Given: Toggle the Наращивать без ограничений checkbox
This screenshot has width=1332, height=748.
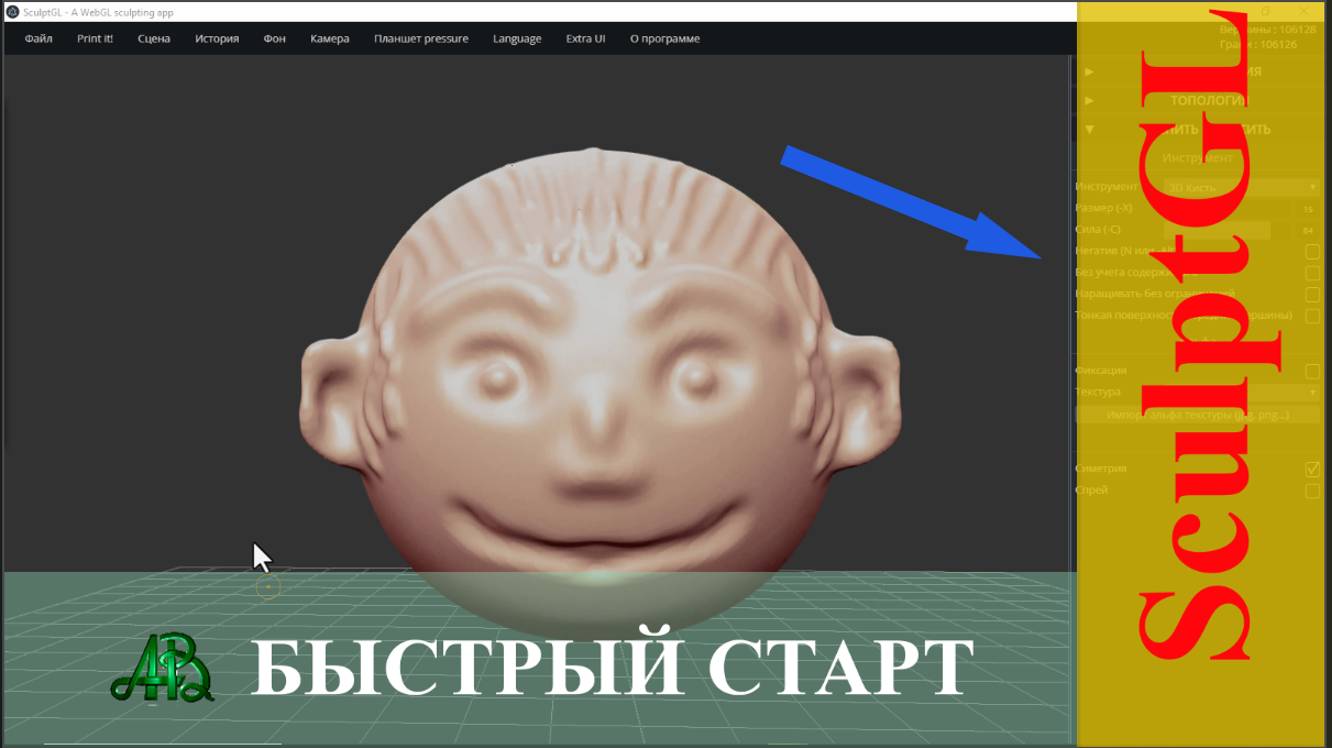Looking at the screenshot, I should 1313,294.
